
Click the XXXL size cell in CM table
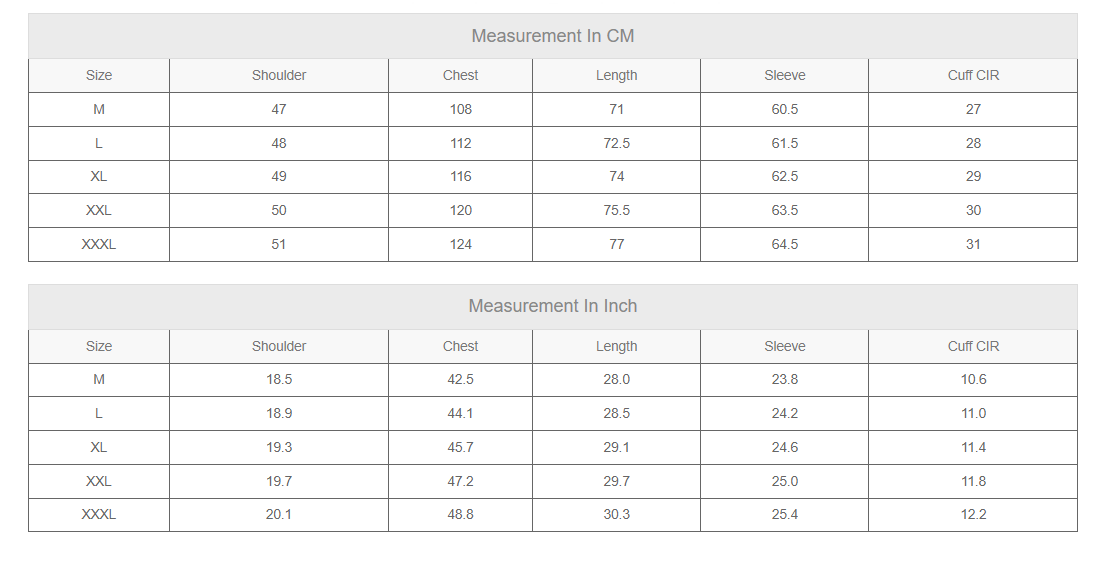tap(99, 244)
